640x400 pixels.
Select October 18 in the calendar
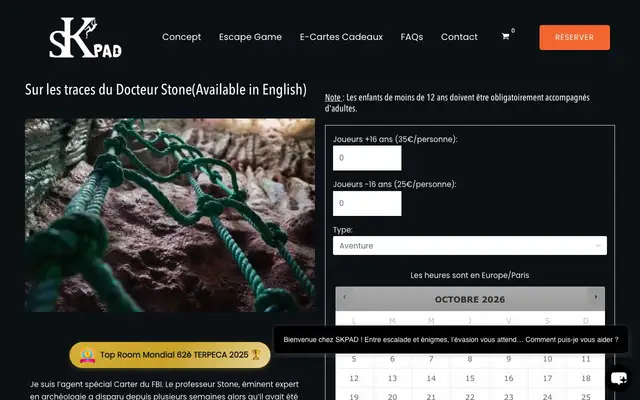pos(586,378)
